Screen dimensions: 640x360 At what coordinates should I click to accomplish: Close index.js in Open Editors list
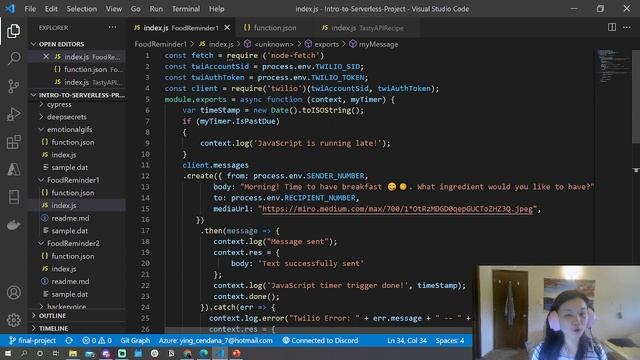(46, 56)
